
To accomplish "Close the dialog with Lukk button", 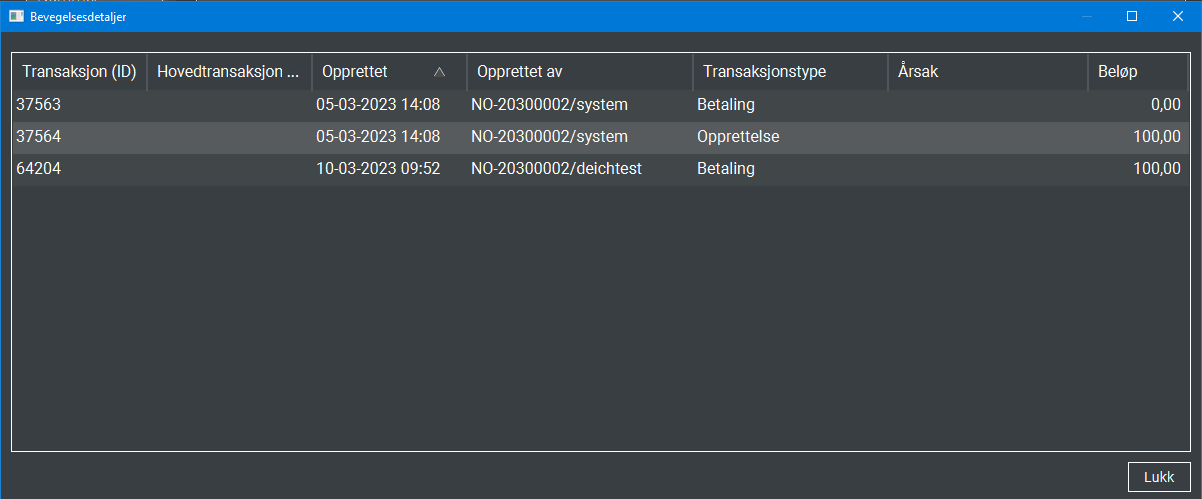I will point(1159,477).
